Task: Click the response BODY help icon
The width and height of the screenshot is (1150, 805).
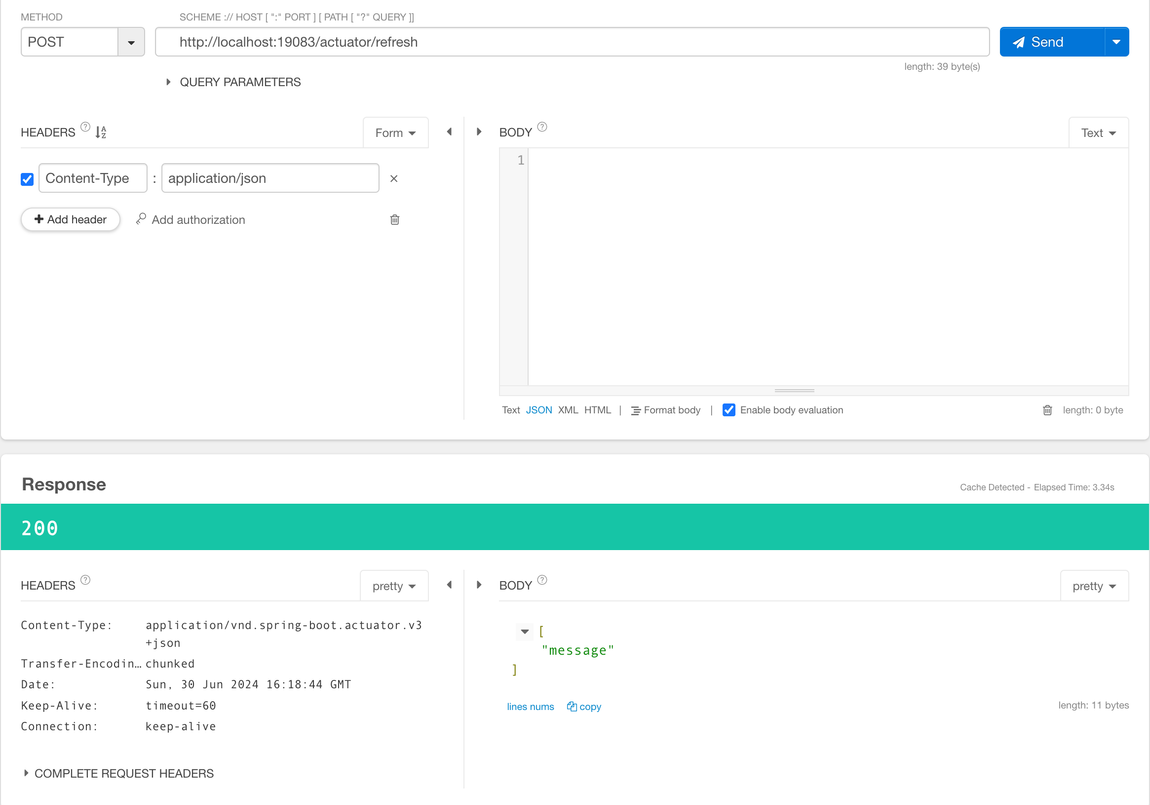Action: [542, 580]
